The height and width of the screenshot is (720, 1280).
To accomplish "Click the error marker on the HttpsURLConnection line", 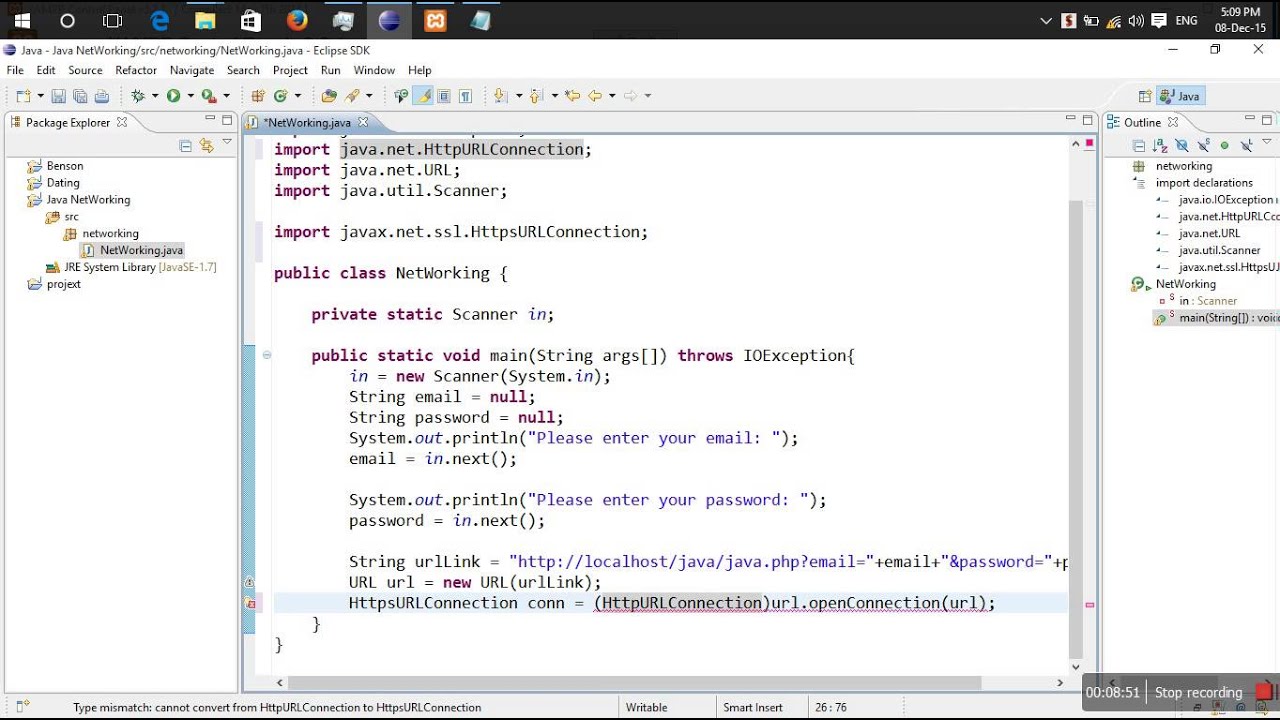I will 250,603.
